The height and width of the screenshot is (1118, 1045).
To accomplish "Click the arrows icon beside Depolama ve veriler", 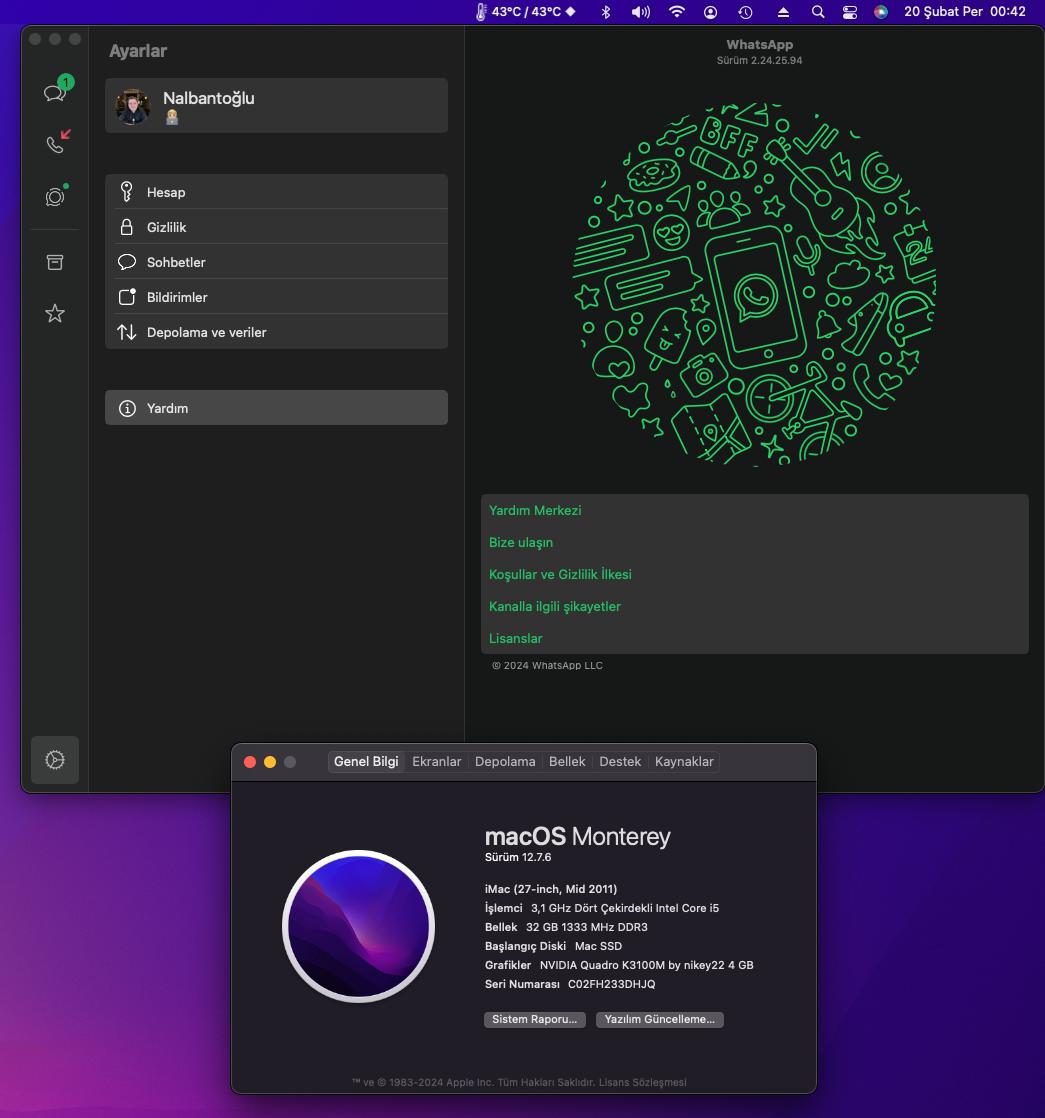I will pos(127,332).
